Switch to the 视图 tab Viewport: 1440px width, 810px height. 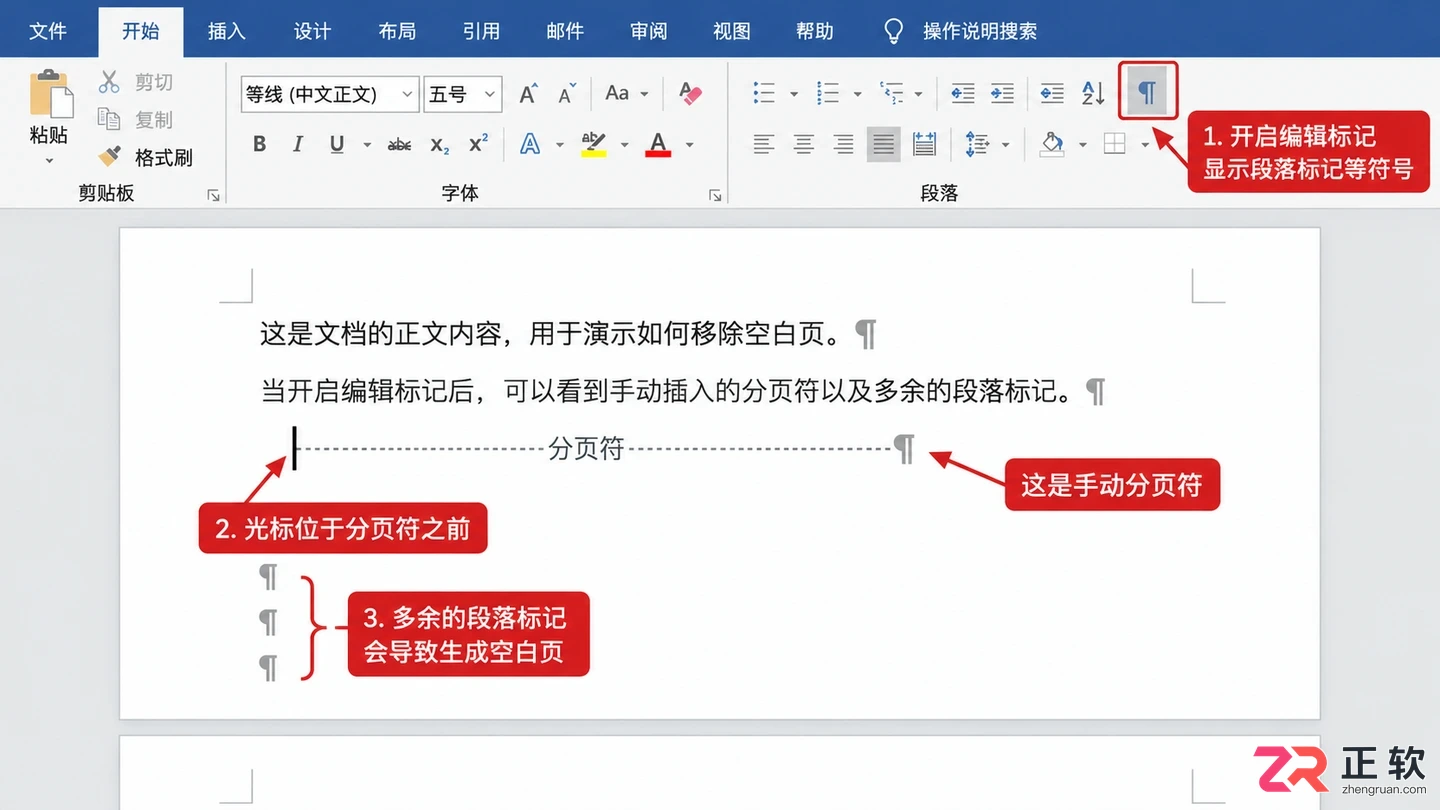(x=732, y=31)
